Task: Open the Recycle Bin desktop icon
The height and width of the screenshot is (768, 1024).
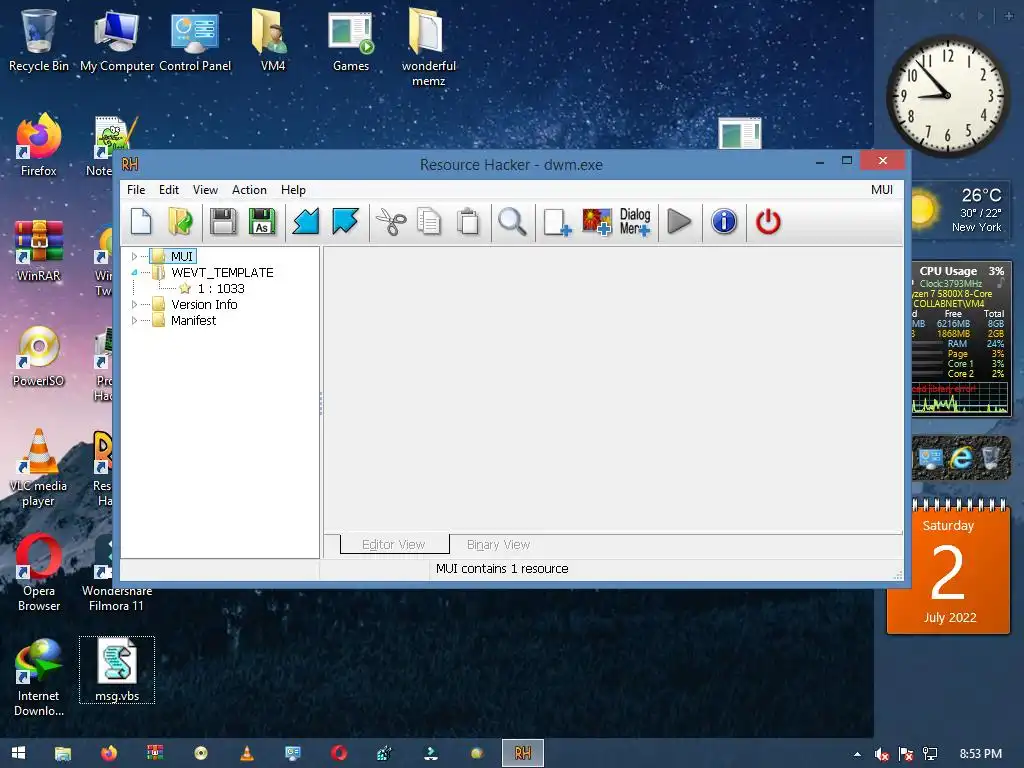Action: pyautogui.click(x=39, y=40)
